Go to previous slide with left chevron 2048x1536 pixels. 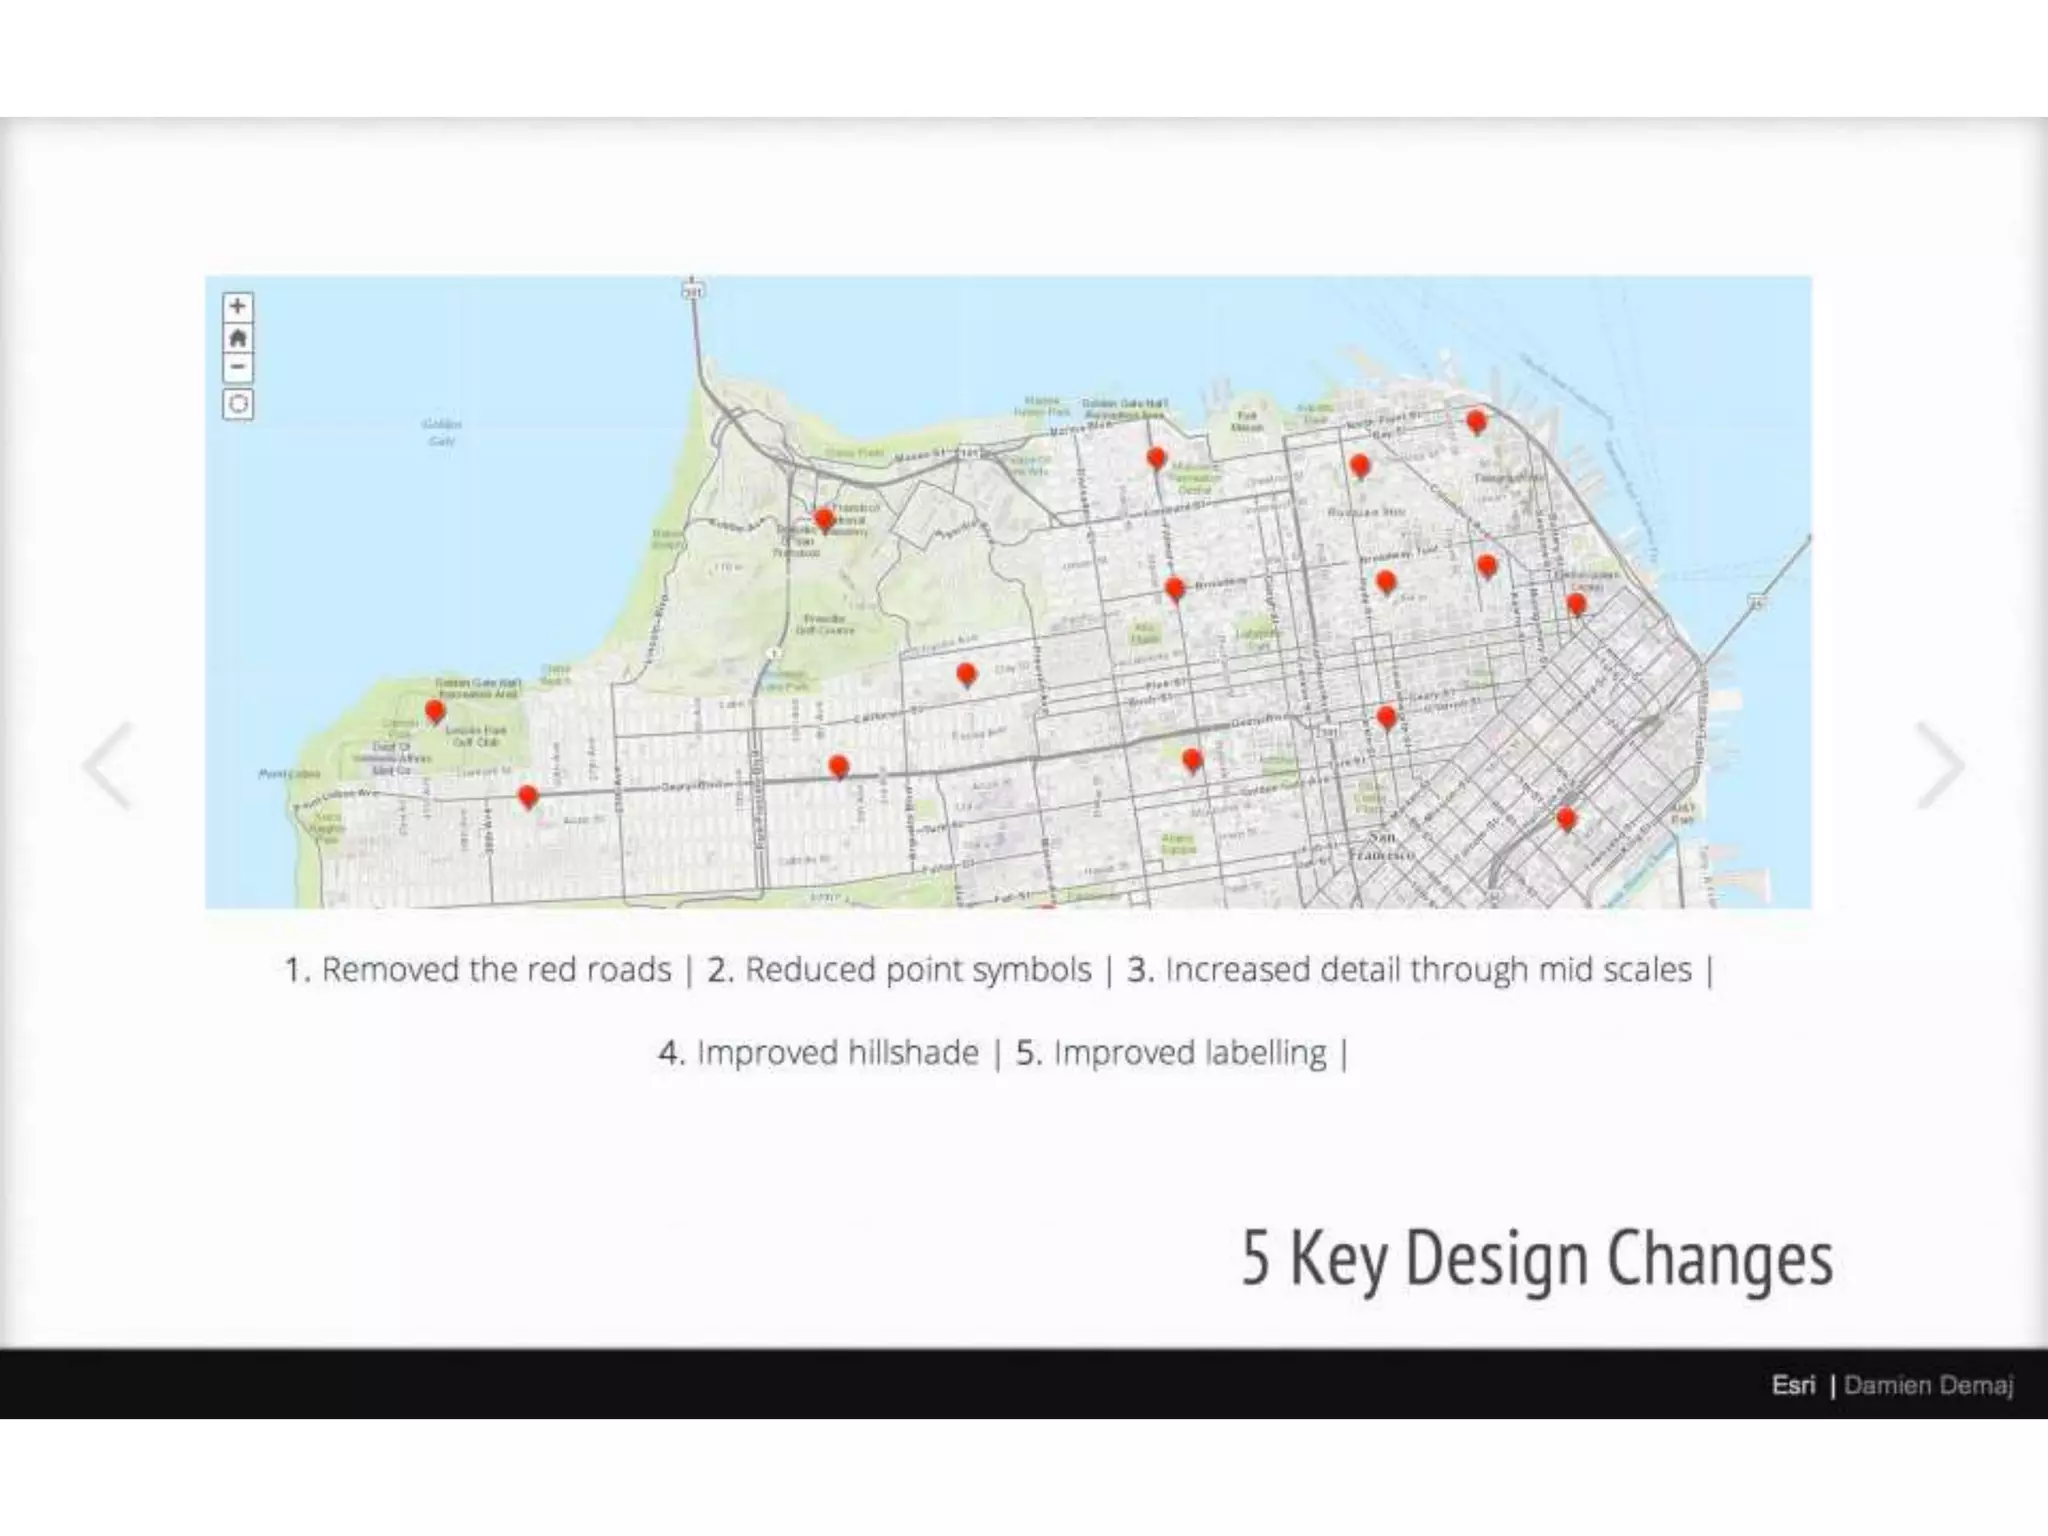108,765
